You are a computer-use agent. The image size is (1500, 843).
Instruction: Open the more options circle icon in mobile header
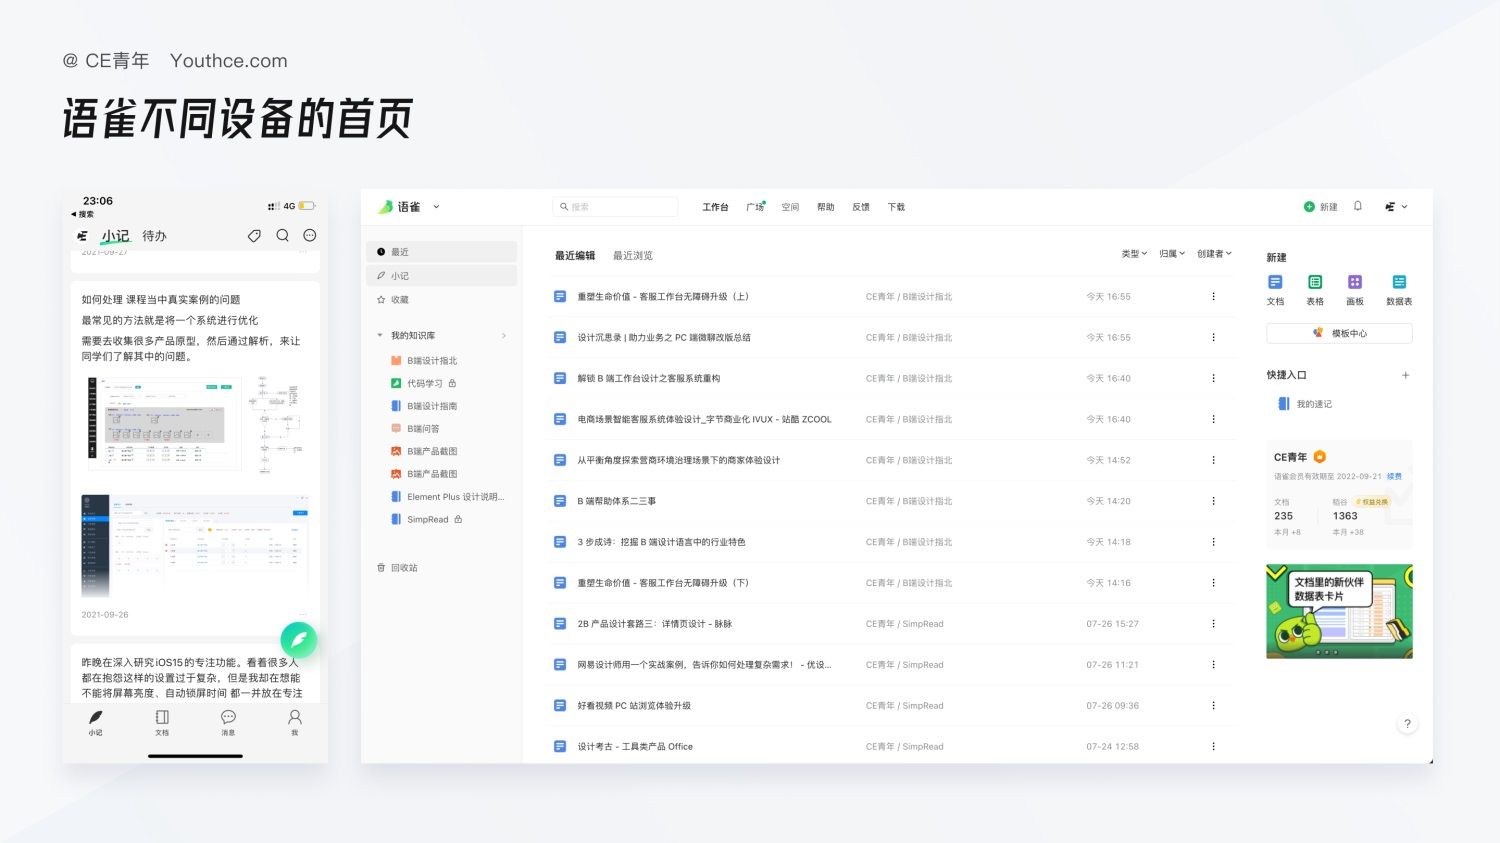coord(310,236)
